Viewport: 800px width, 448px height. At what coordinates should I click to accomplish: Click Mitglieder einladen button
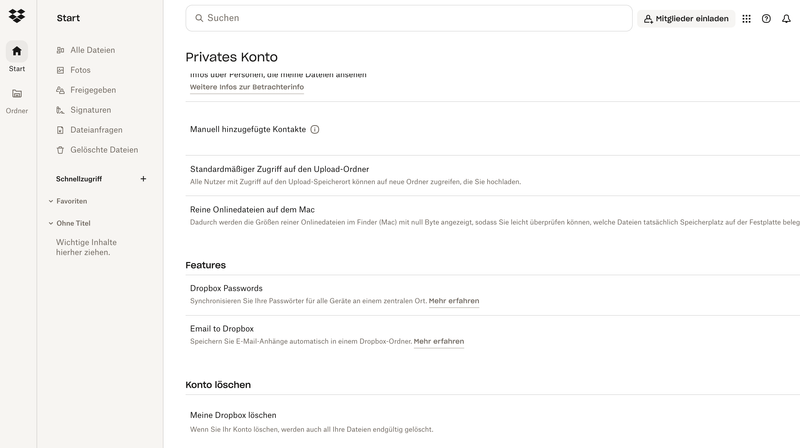click(x=685, y=18)
